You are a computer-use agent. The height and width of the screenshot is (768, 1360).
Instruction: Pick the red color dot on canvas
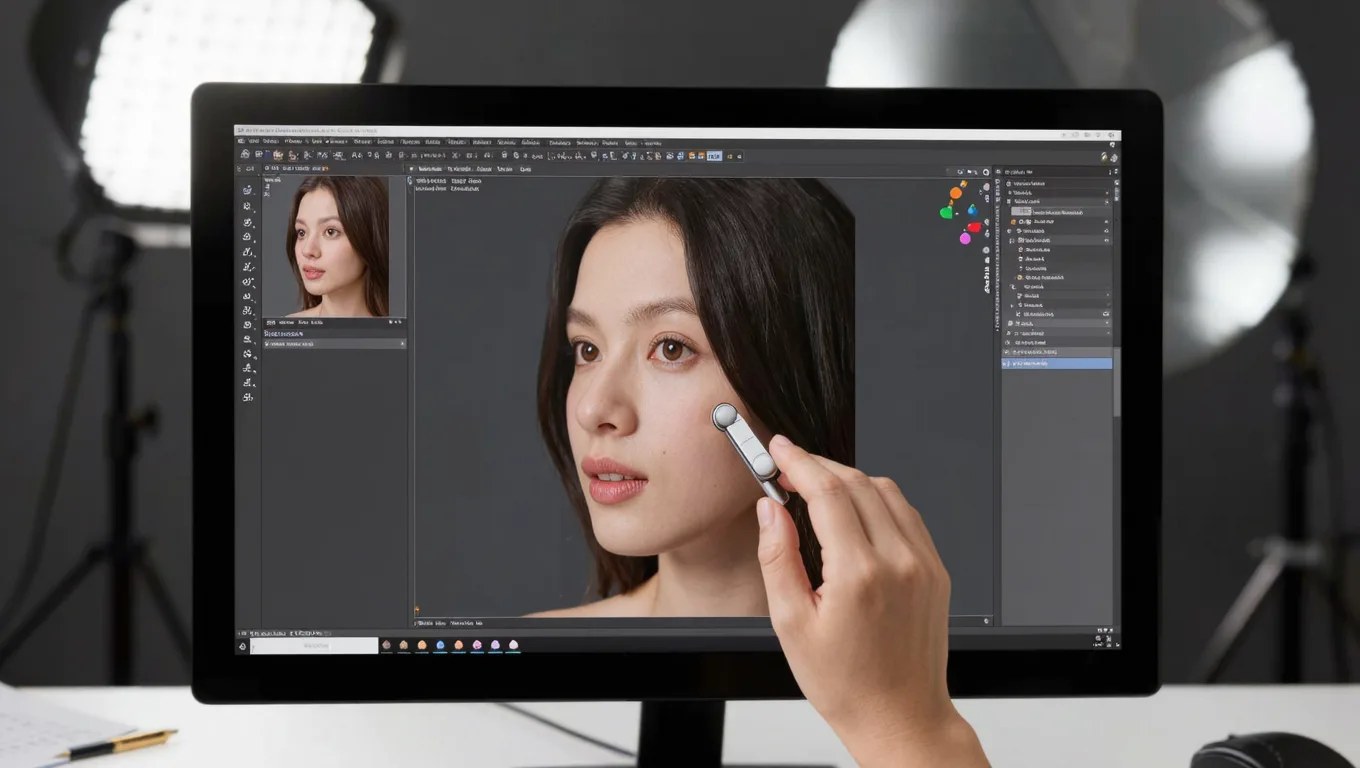(x=974, y=228)
